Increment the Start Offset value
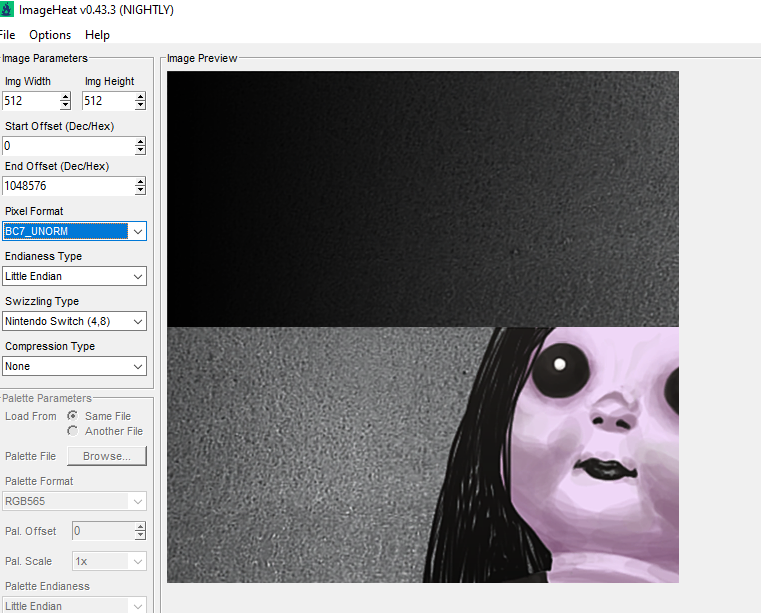The height and width of the screenshot is (613, 761). 140,141
